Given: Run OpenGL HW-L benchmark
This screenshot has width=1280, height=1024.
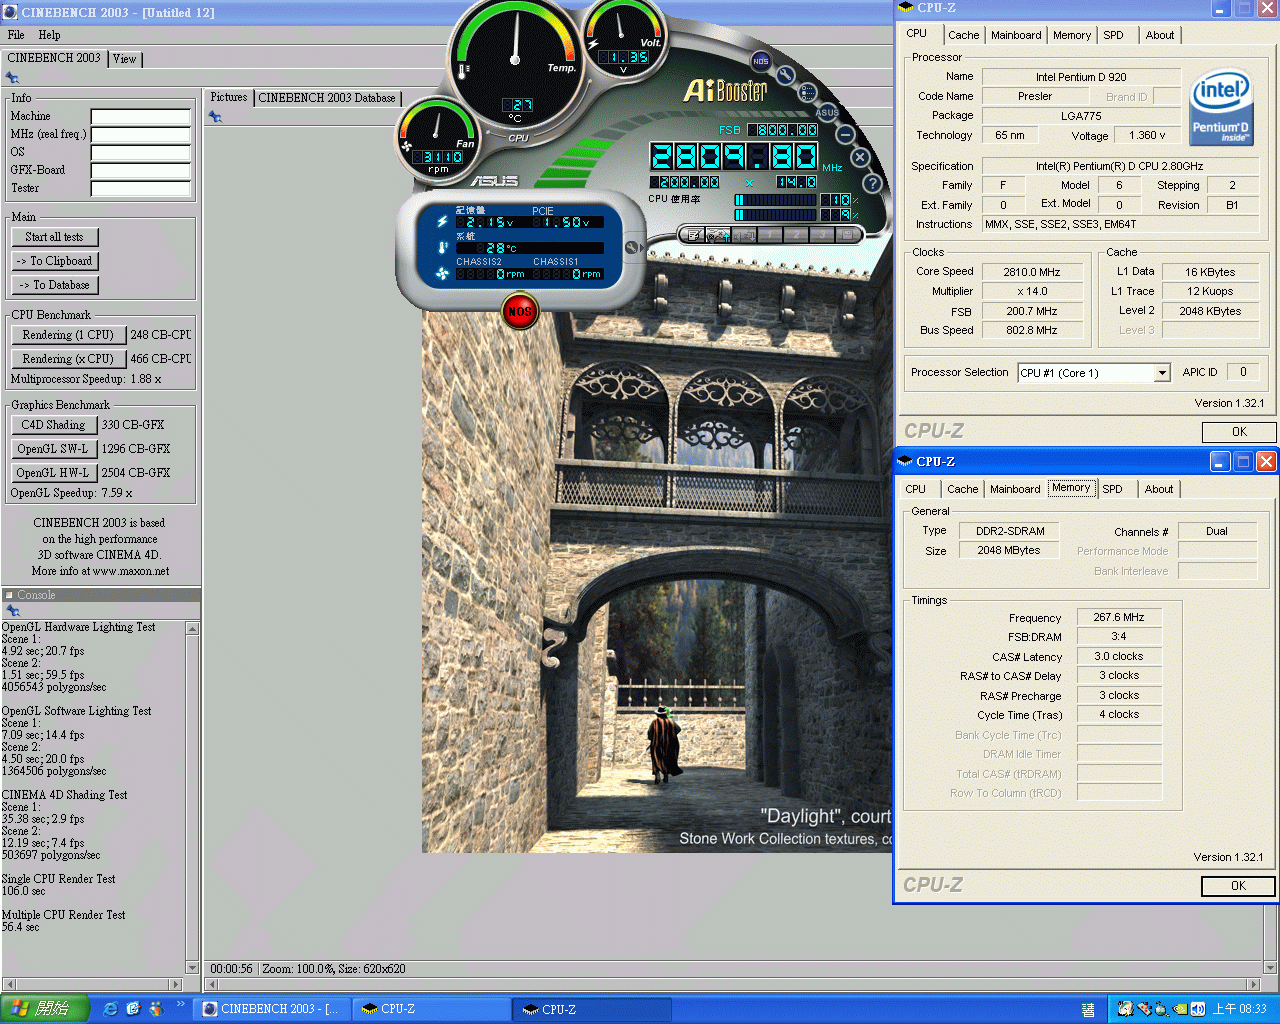Looking at the screenshot, I should (x=54, y=473).
